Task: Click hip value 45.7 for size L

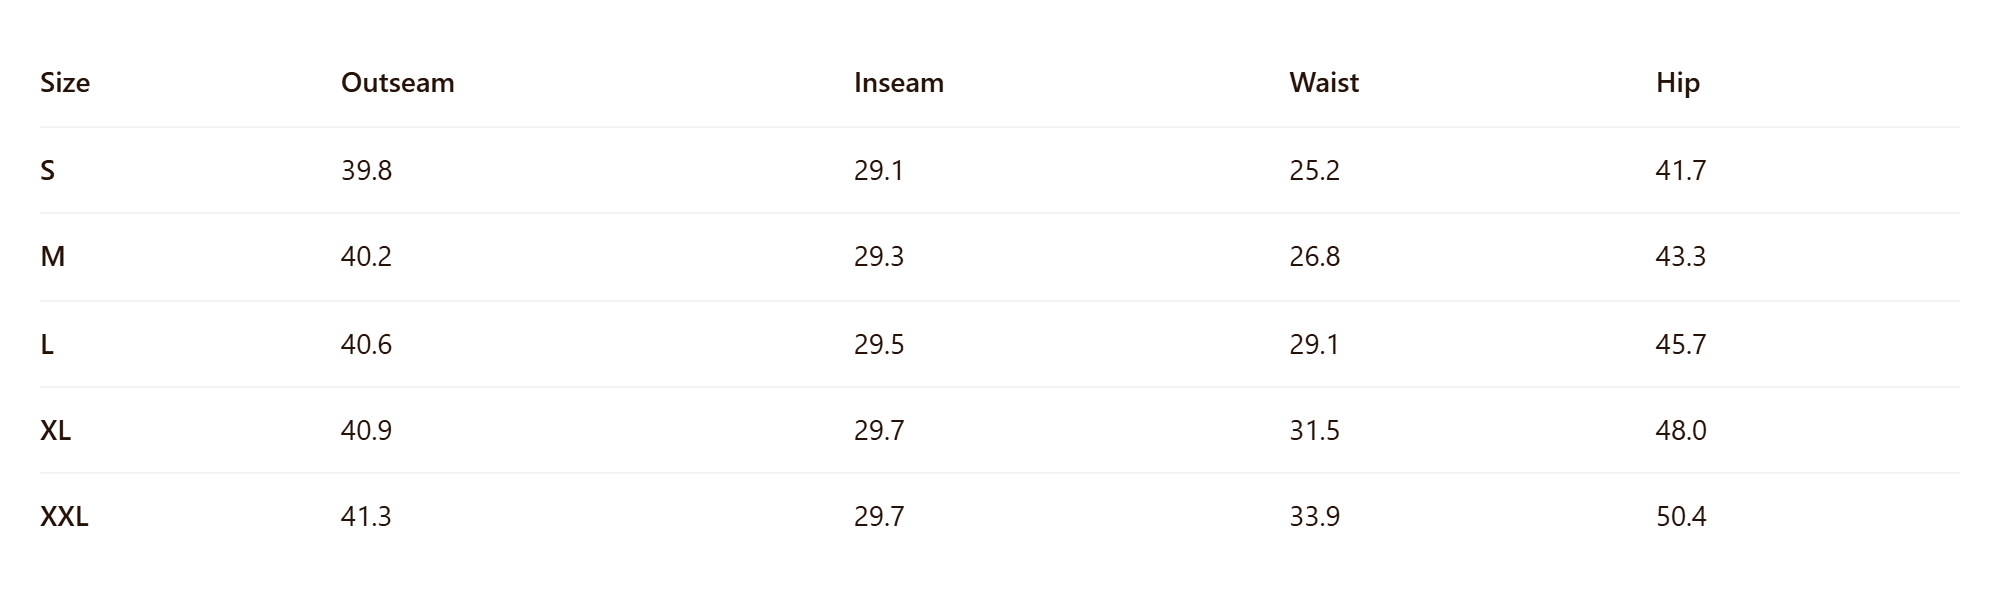Action: (1681, 344)
